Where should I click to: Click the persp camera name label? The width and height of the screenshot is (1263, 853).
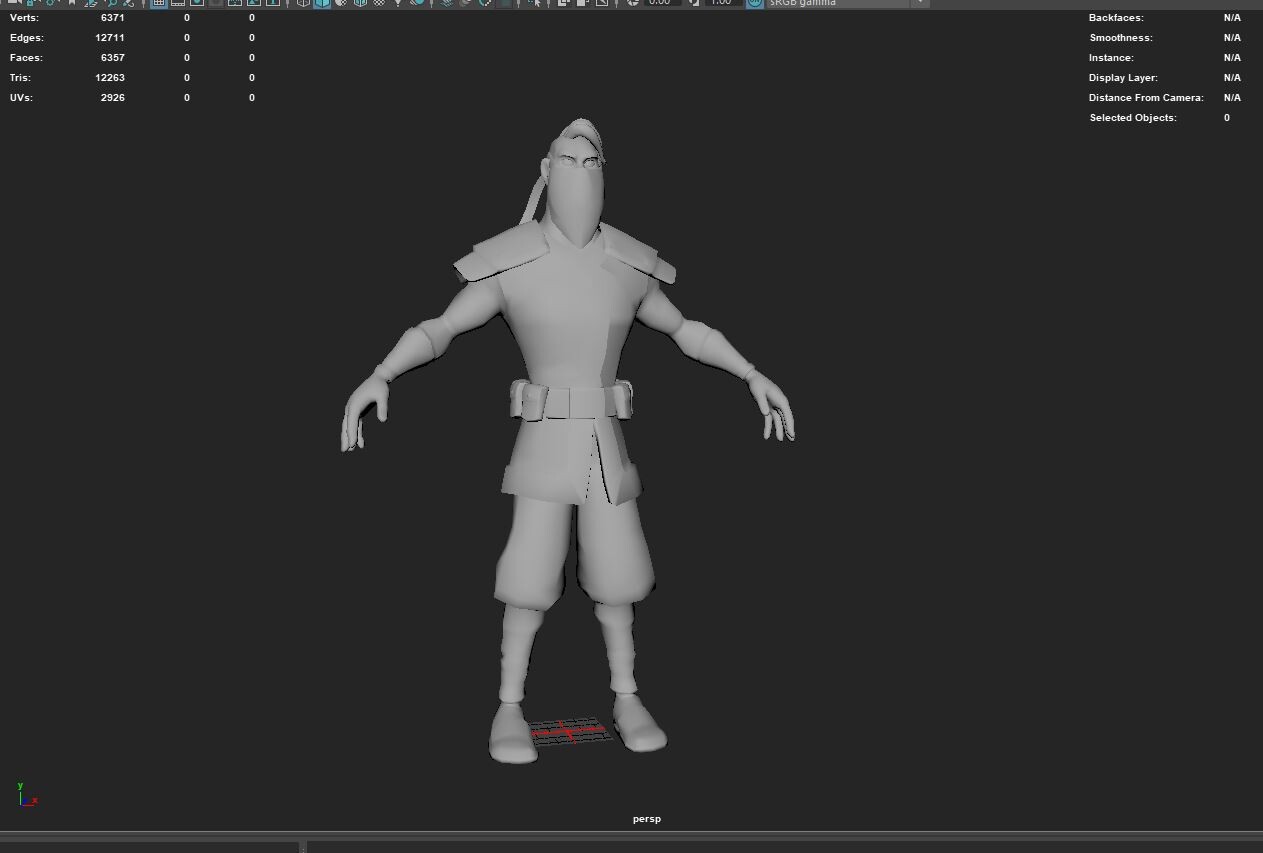pos(647,819)
